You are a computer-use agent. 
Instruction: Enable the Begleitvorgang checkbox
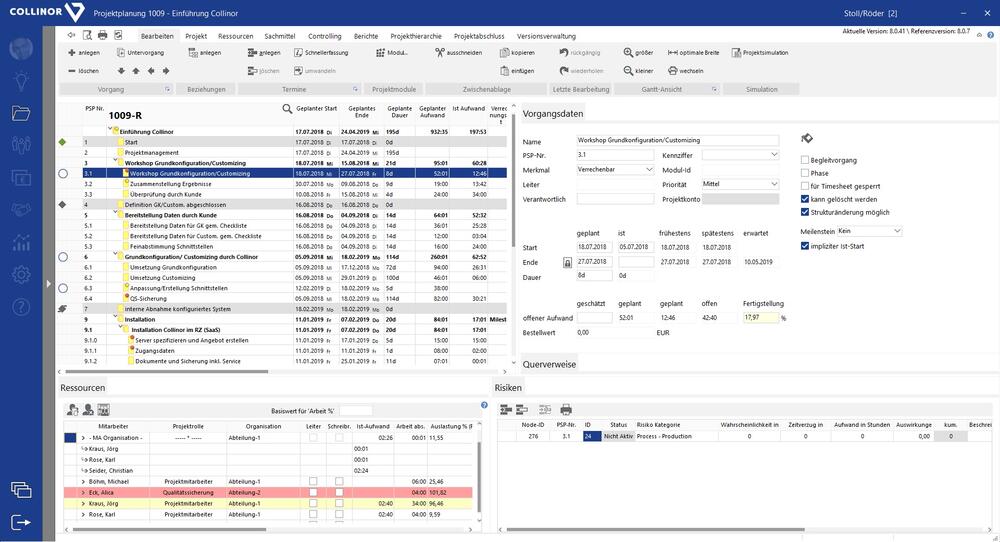805,160
